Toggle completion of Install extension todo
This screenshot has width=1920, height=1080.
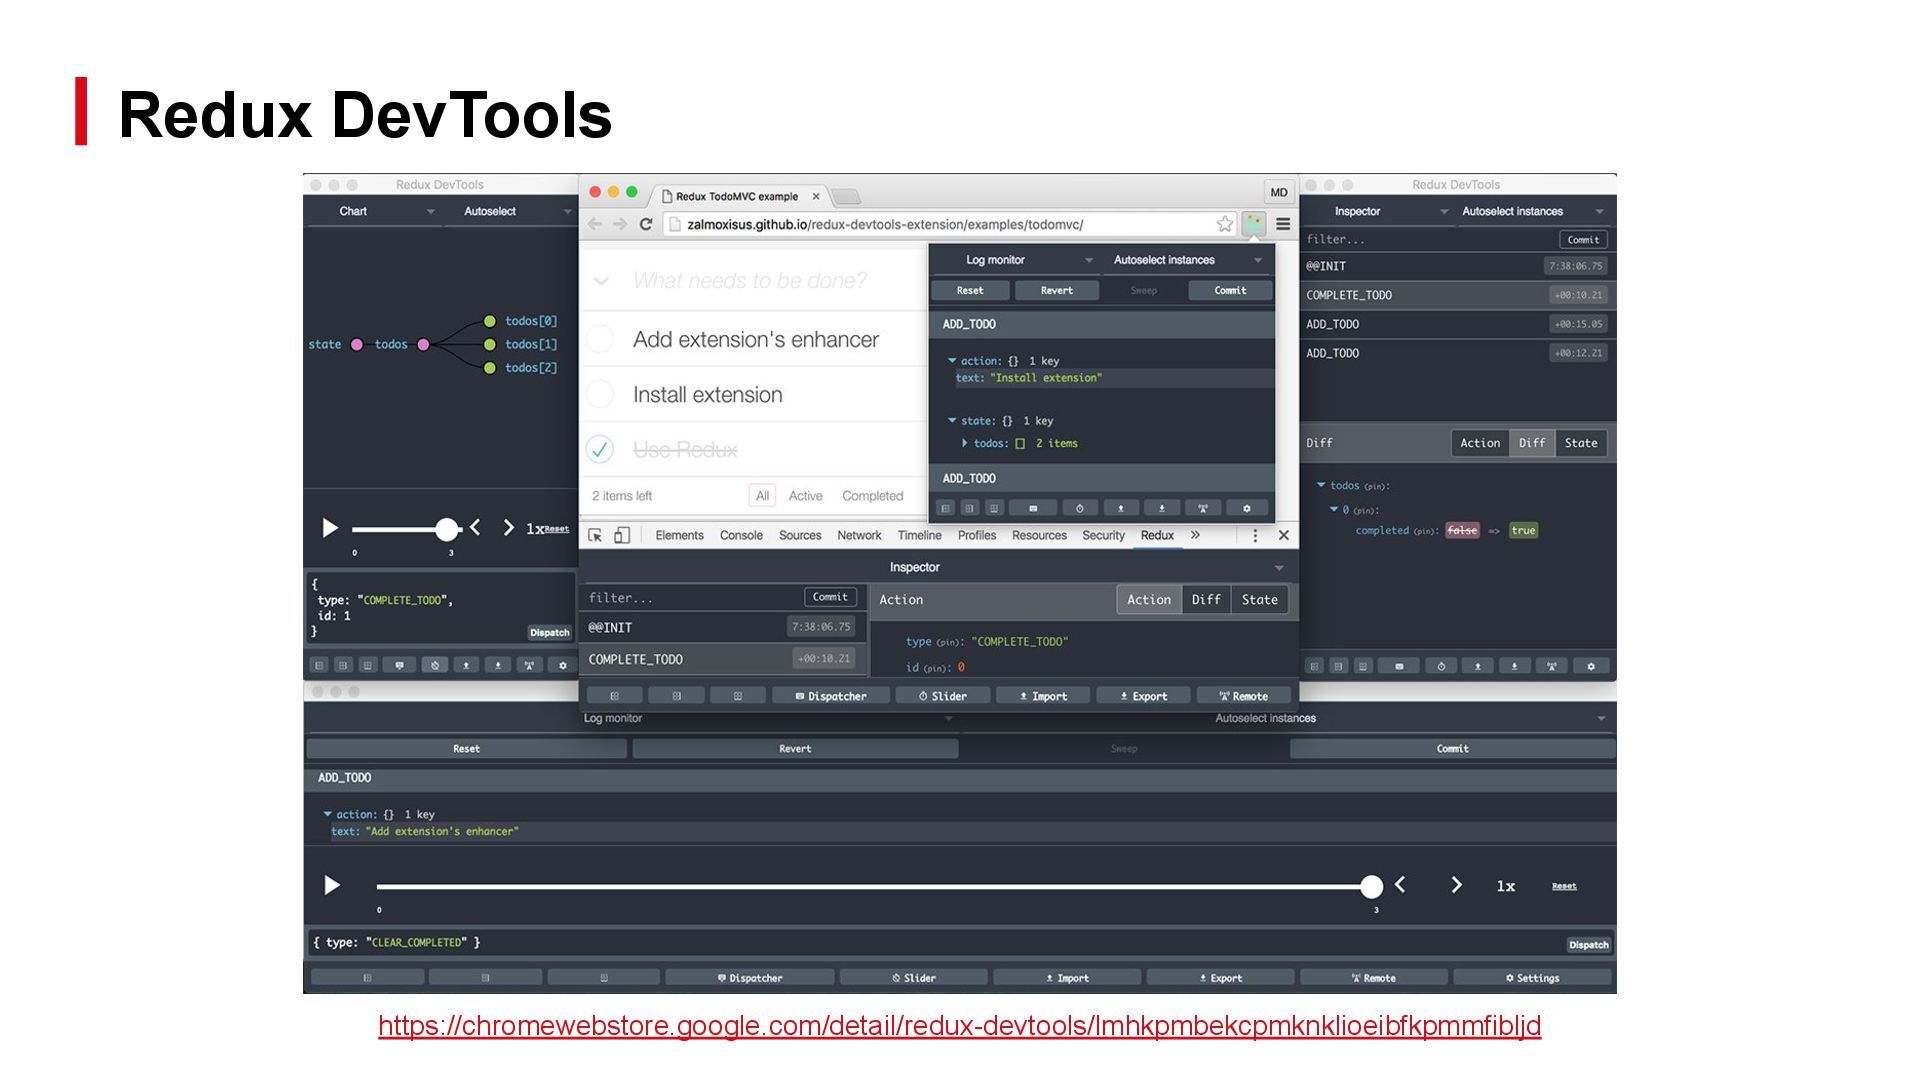tap(600, 394)
